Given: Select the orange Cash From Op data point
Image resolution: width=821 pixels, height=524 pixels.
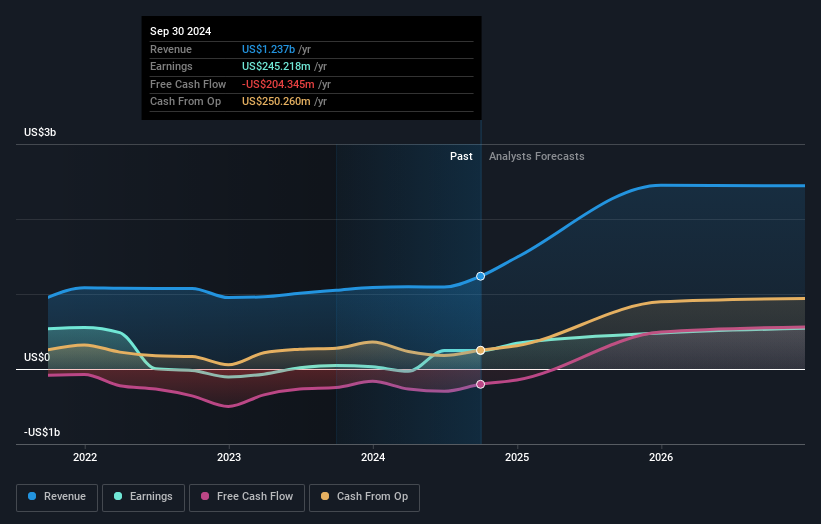Looking at the screenshot, I should 480,350.
